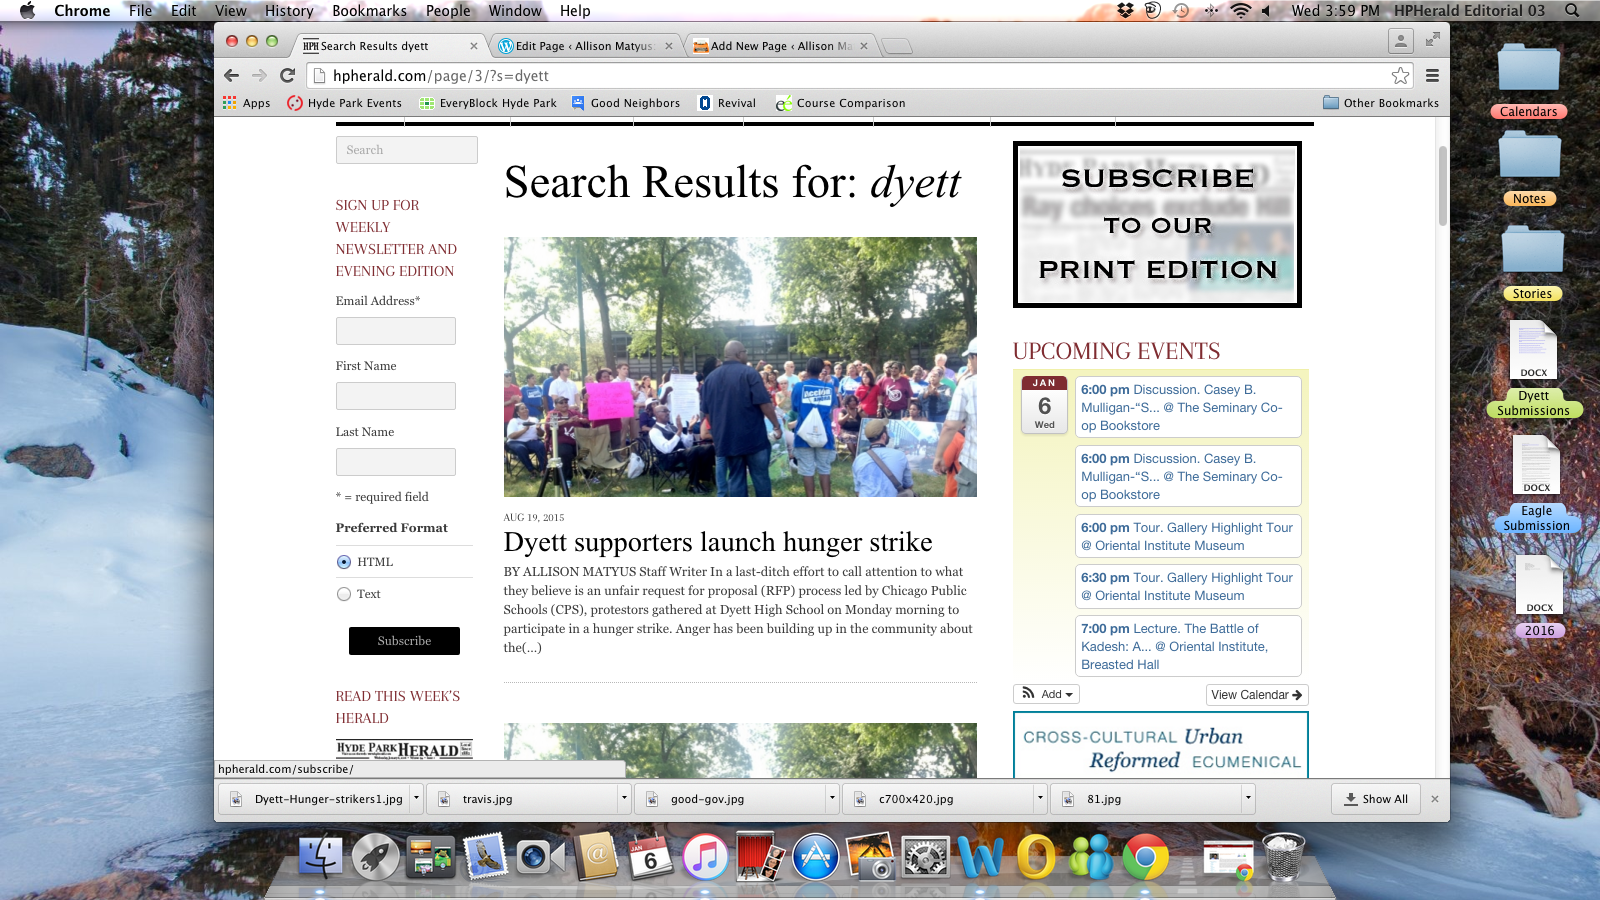The height and width of the screenshot is (900, 1600).
Task: Click the page's vertical scrollbar
Action: pos(1442,186)
